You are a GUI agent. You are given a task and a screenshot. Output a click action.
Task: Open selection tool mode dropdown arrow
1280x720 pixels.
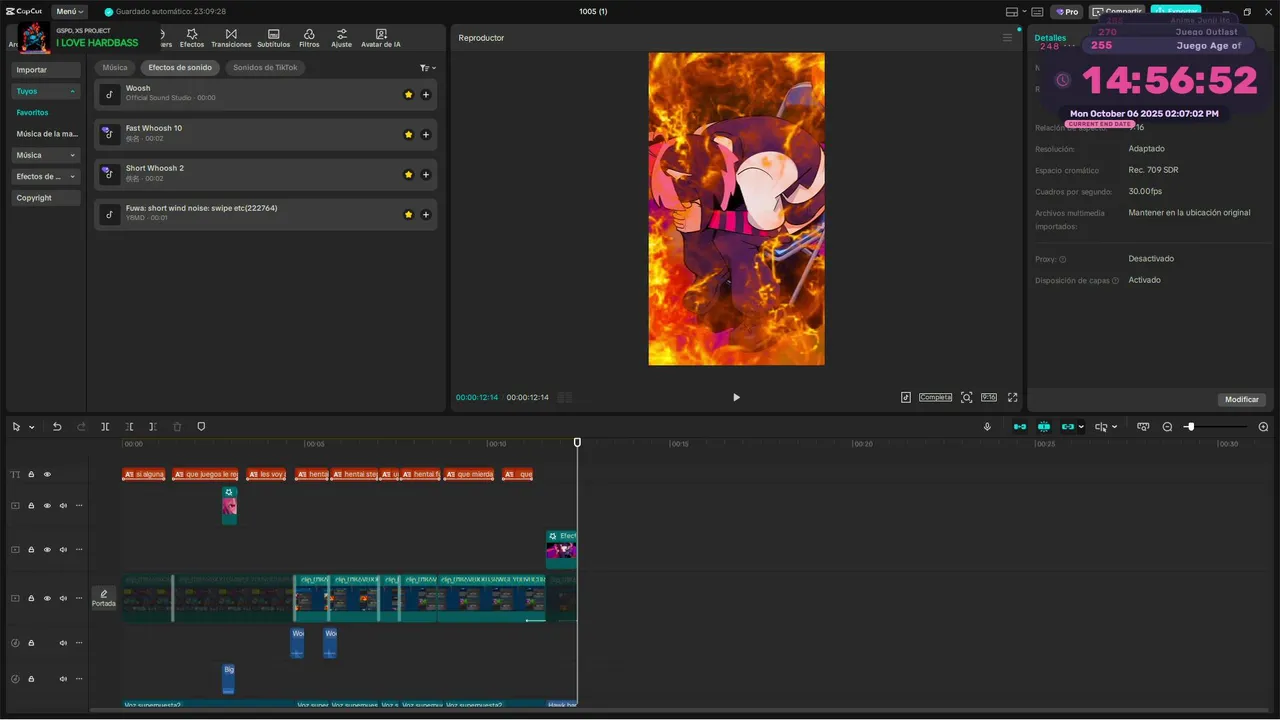point(32,427)
